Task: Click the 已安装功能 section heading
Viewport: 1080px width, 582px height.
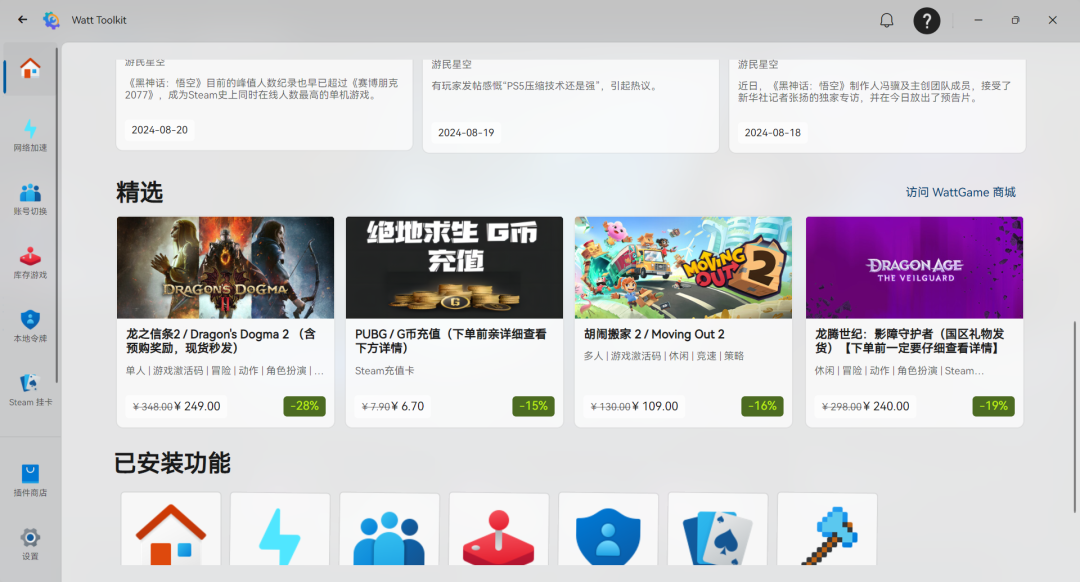Action: coord(172,463)
